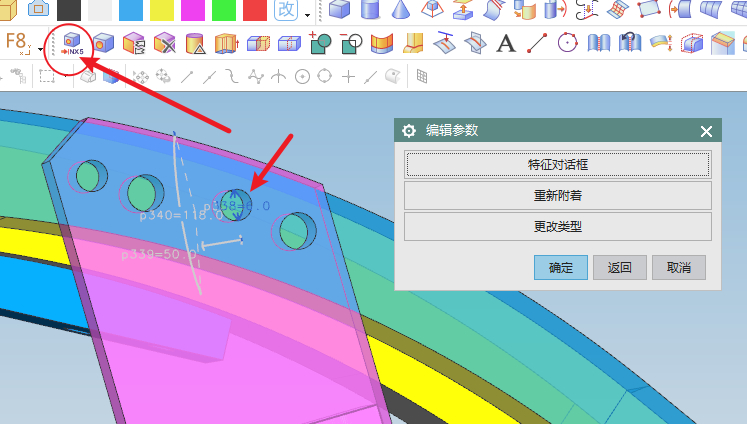The height and width of the screenshot is (424, 747).
Task: Select the Project Curve icon
Action: click(444, 43)
